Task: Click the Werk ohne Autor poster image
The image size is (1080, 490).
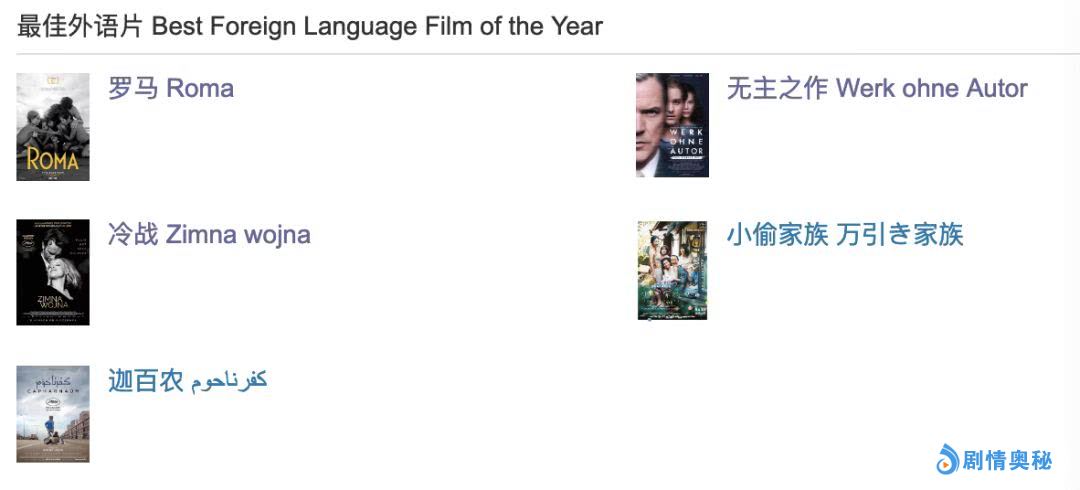Action: [x=672, y=125]
